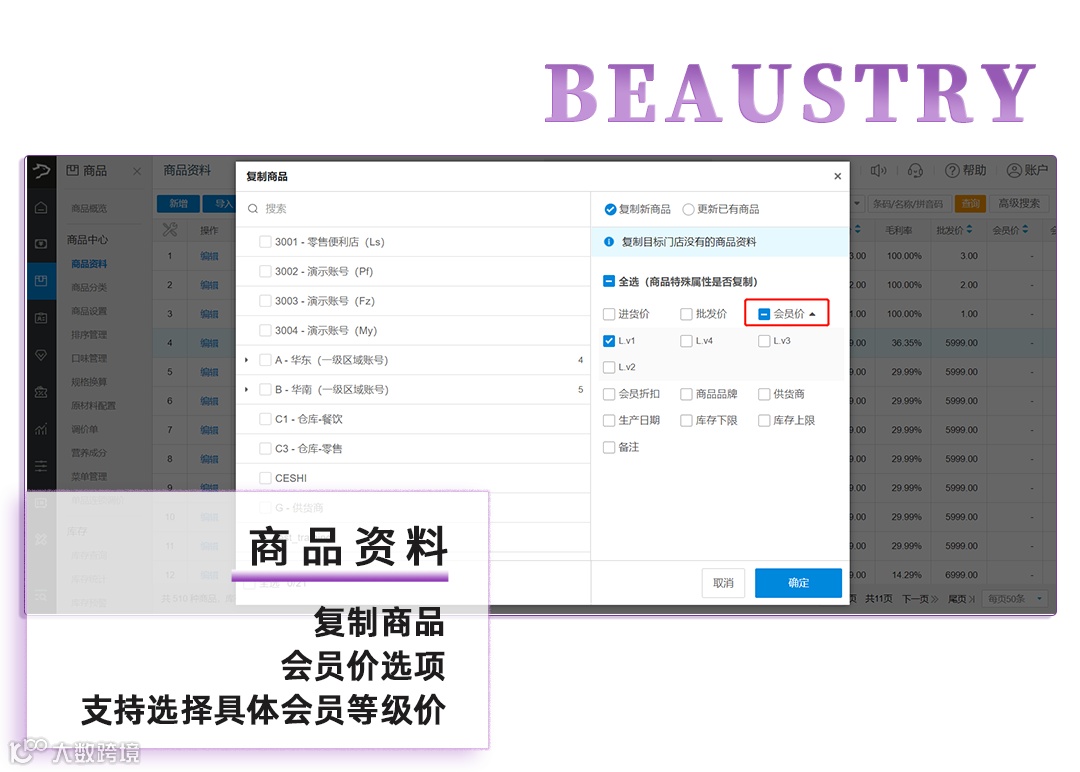This screenshot has height=772, width=1080.
Task: Close the 复制商品 dialog with the X
Action: [838, 176]
